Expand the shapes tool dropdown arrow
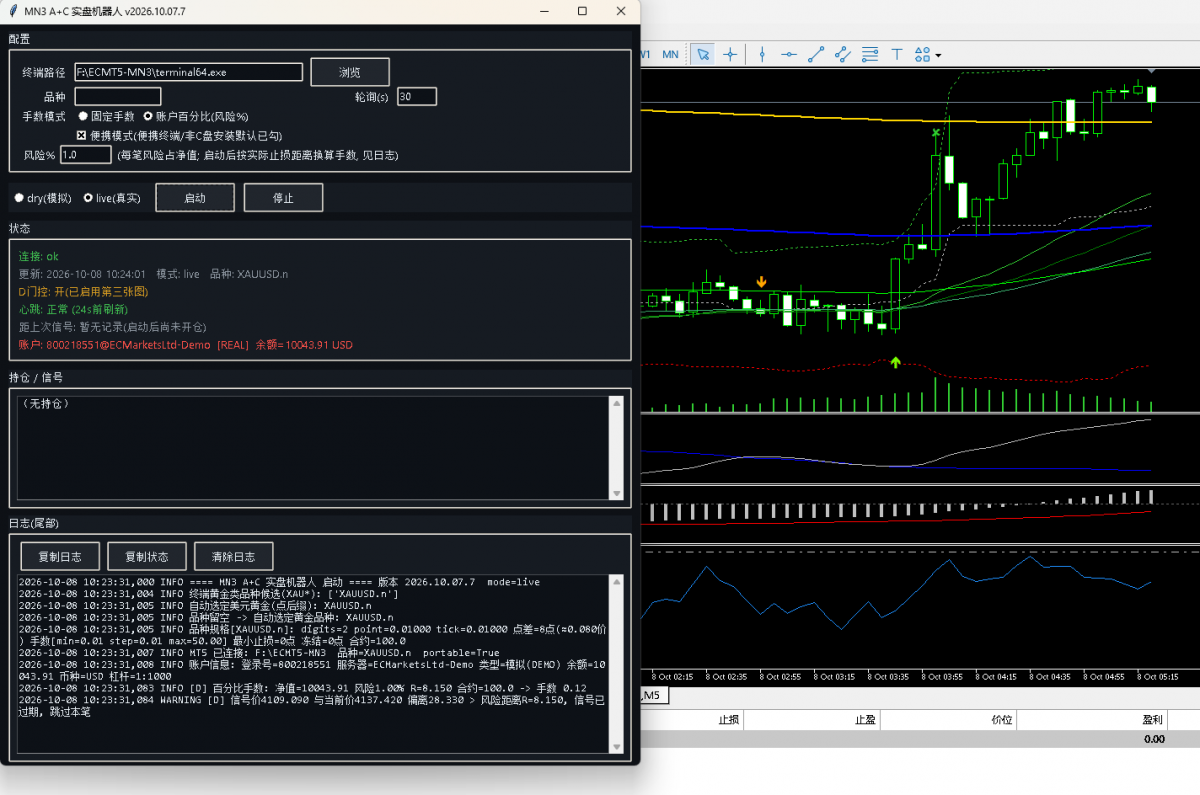This screenshot has width=1200, height=795. (938, 55)
